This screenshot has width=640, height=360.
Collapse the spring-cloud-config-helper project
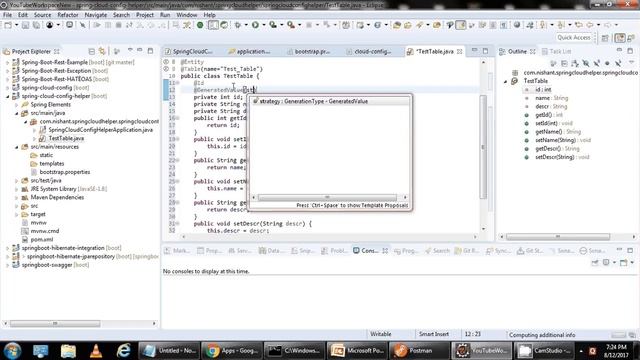(x=7, y=96)
